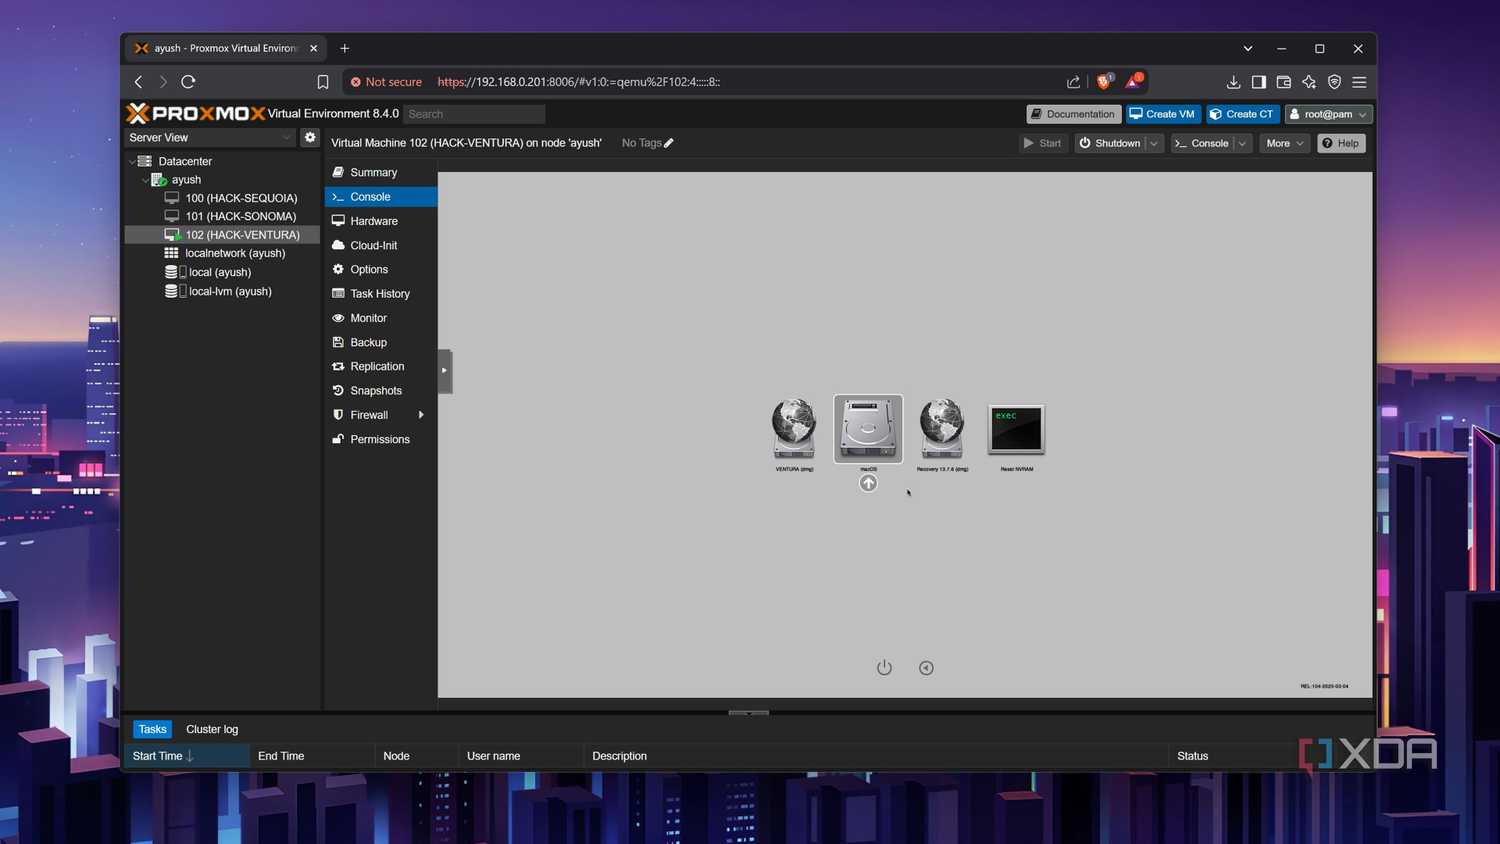Click the Create VM button

[x=1162, y=114]
